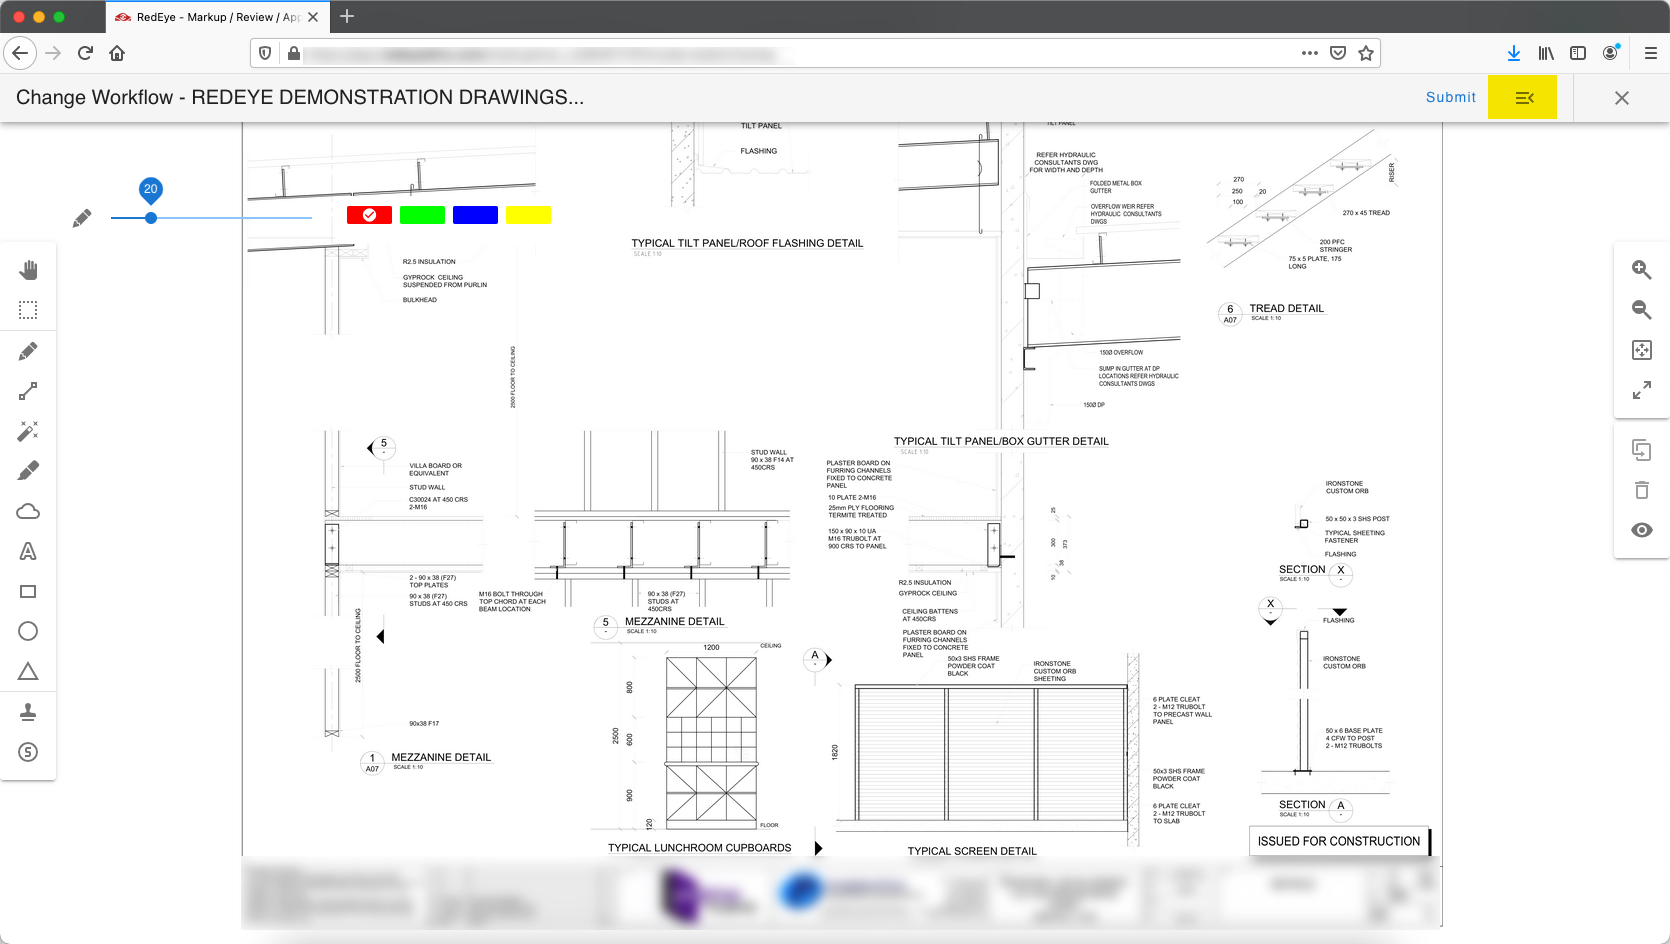Click the copy markup icon
The height and width of the screenshot is (944, 1670).
(x=1641, y=450)
